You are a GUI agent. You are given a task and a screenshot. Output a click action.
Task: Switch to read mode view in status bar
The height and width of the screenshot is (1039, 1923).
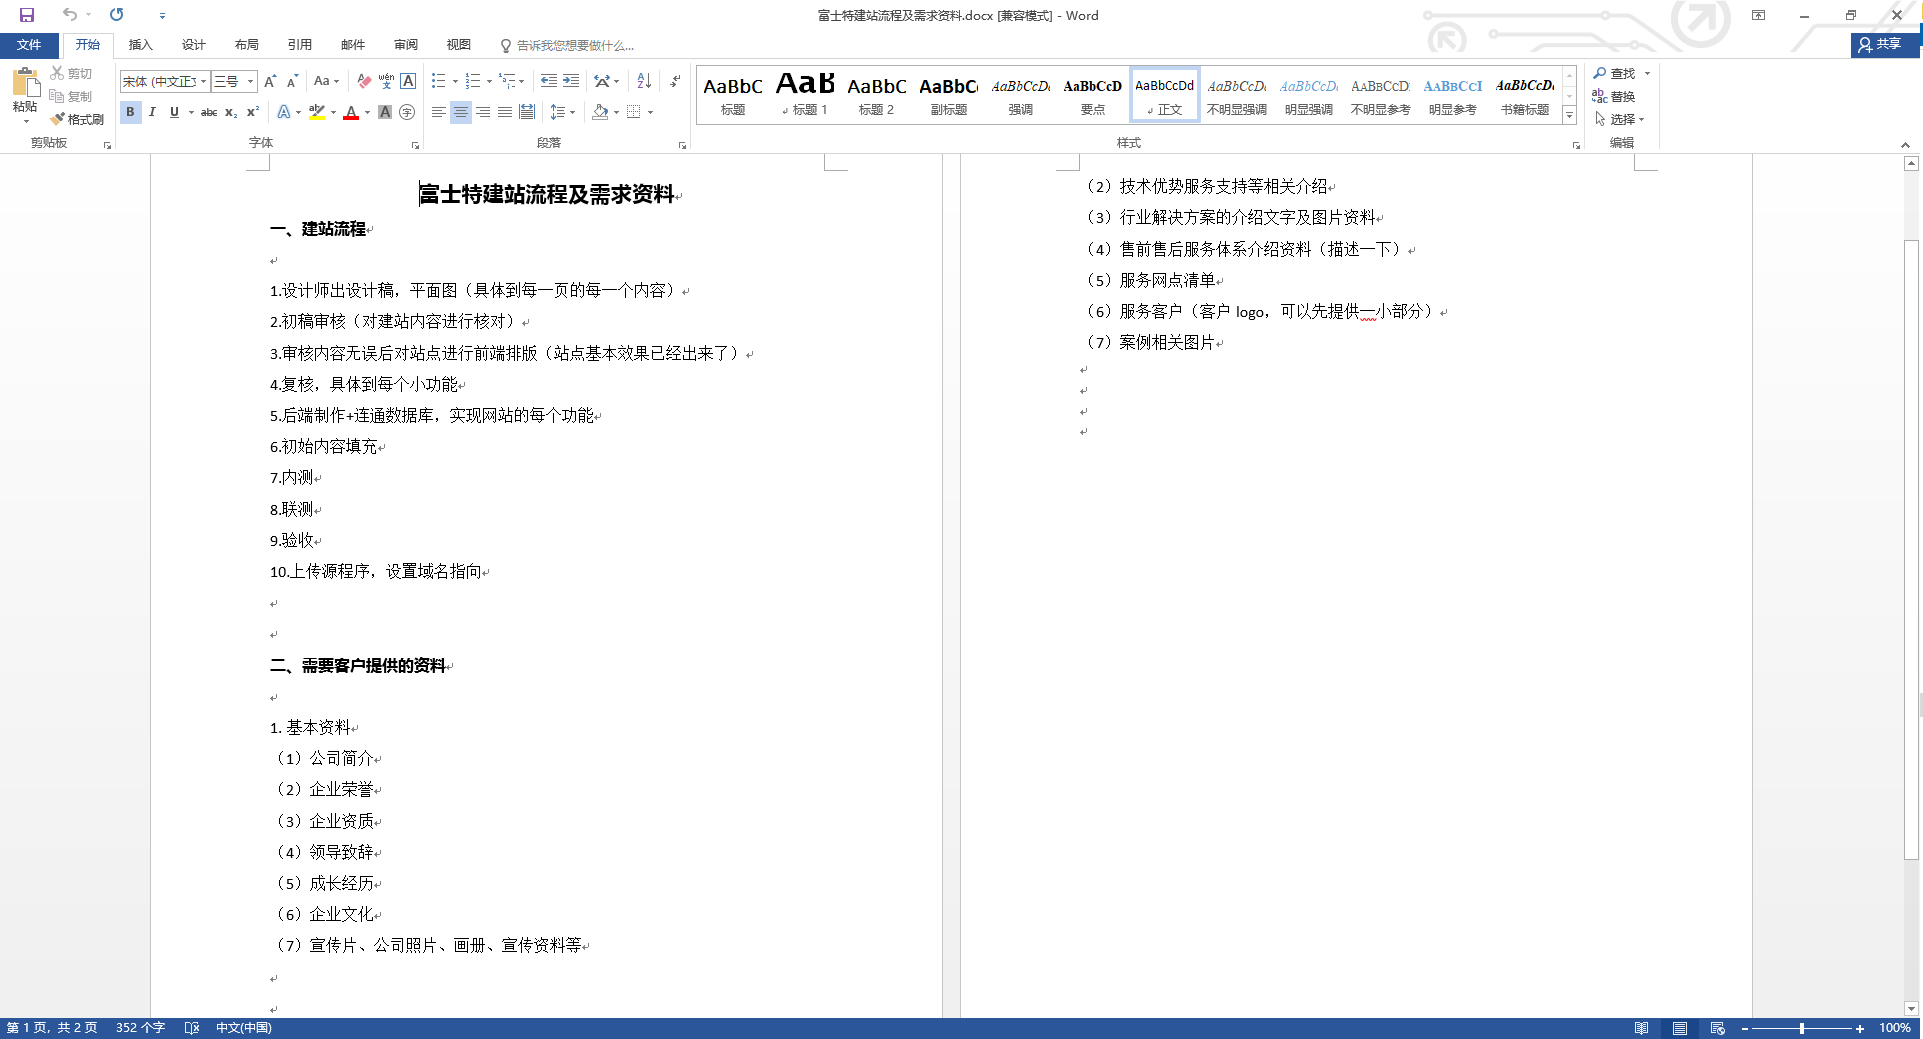tap(1642, 1028)
